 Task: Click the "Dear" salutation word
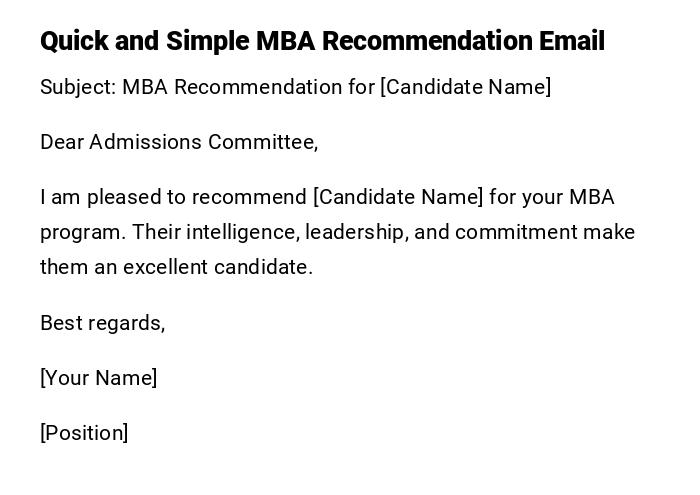pyautogui.click(x=62, y=142)
